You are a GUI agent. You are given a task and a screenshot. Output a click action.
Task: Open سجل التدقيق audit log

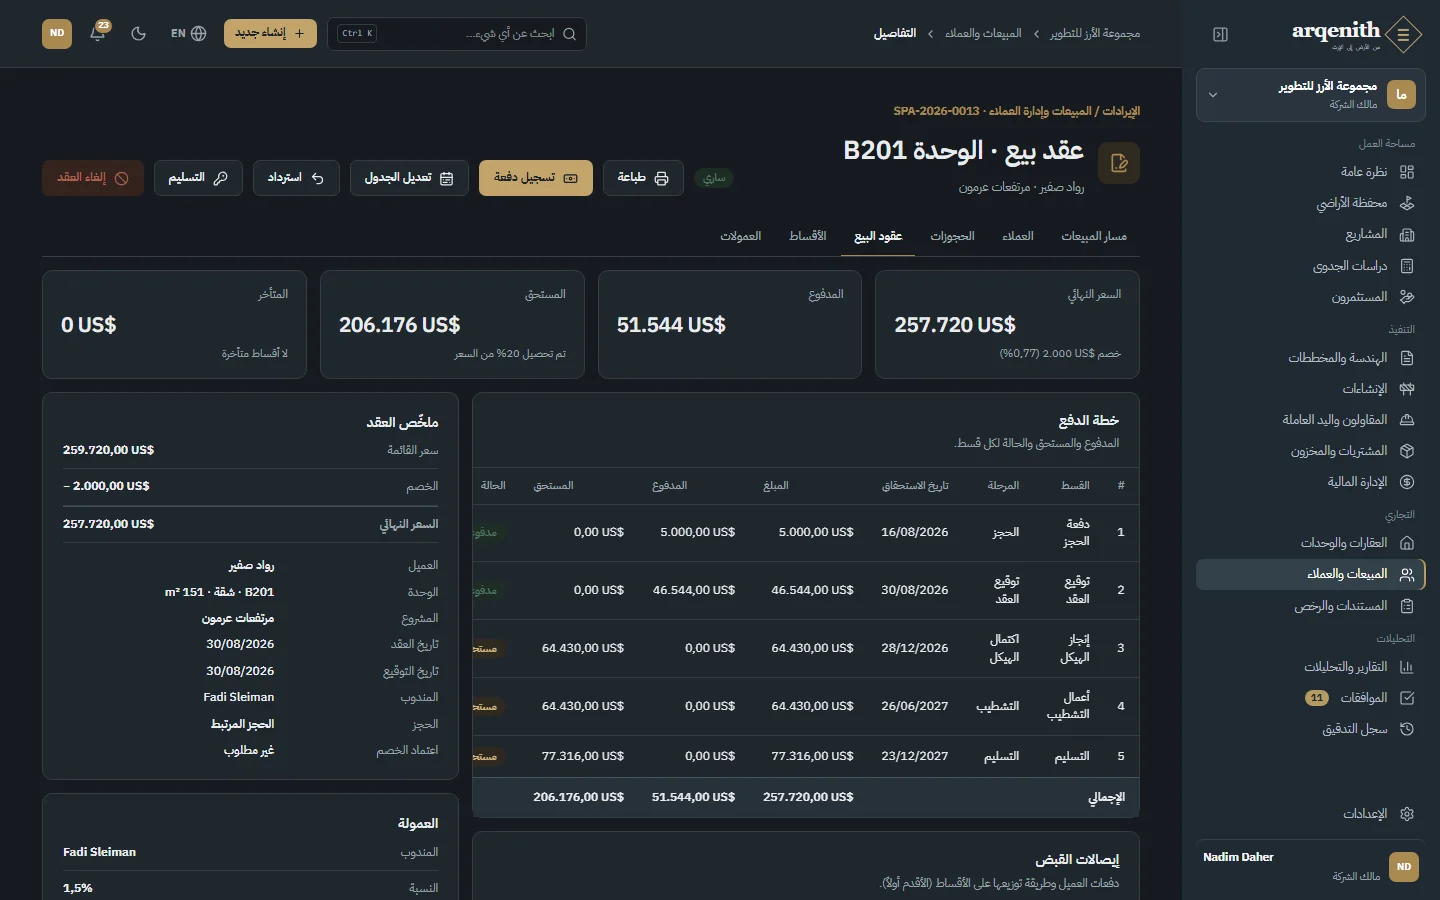[x=1310, y=729]
